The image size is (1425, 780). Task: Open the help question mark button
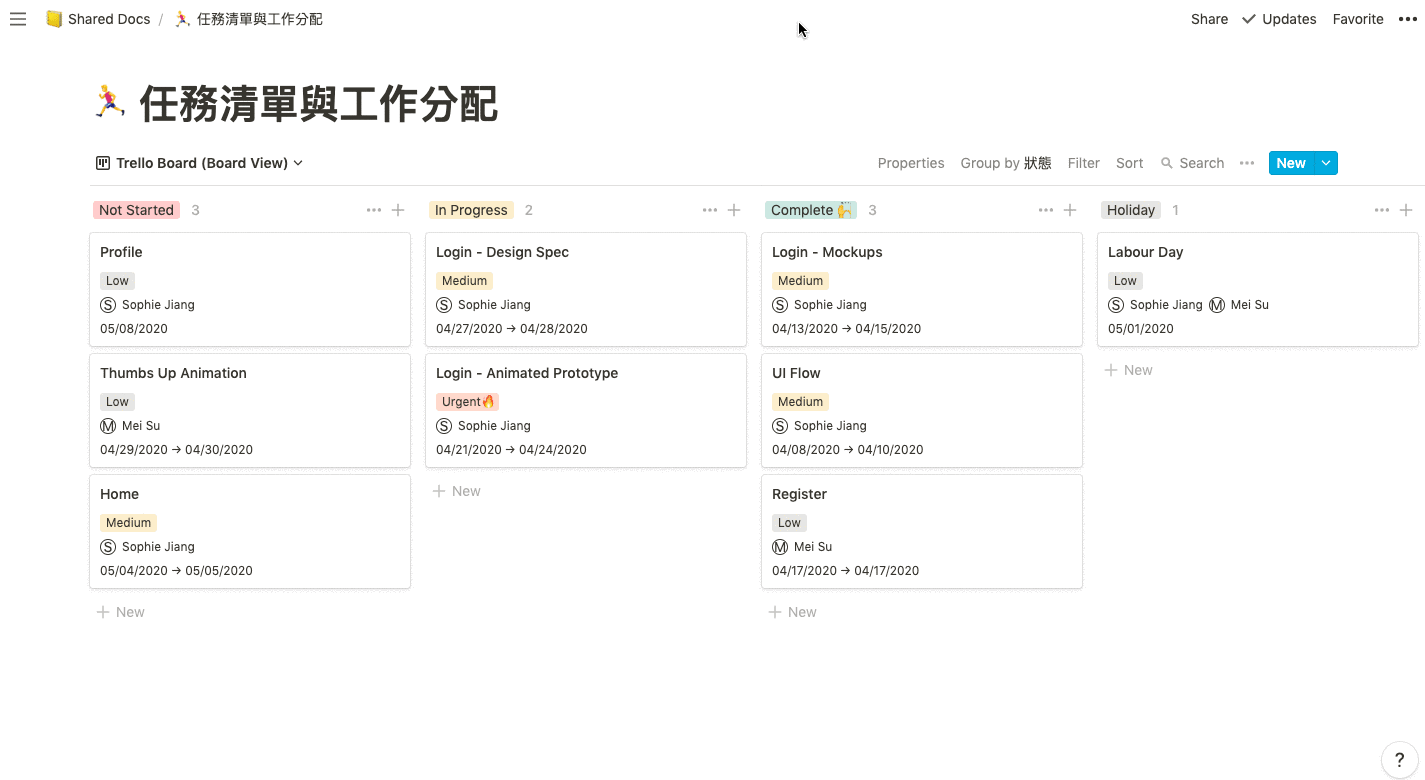tap(1399, 760)
